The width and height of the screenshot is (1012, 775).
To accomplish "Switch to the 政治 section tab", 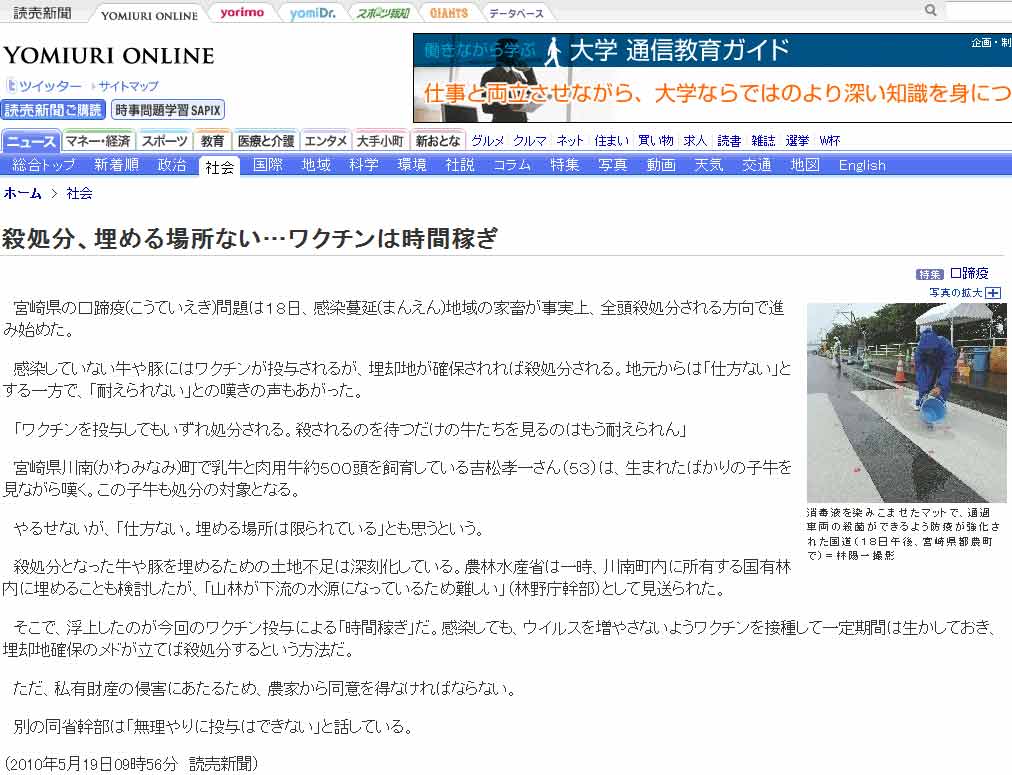I will click(x=172, y=165).
